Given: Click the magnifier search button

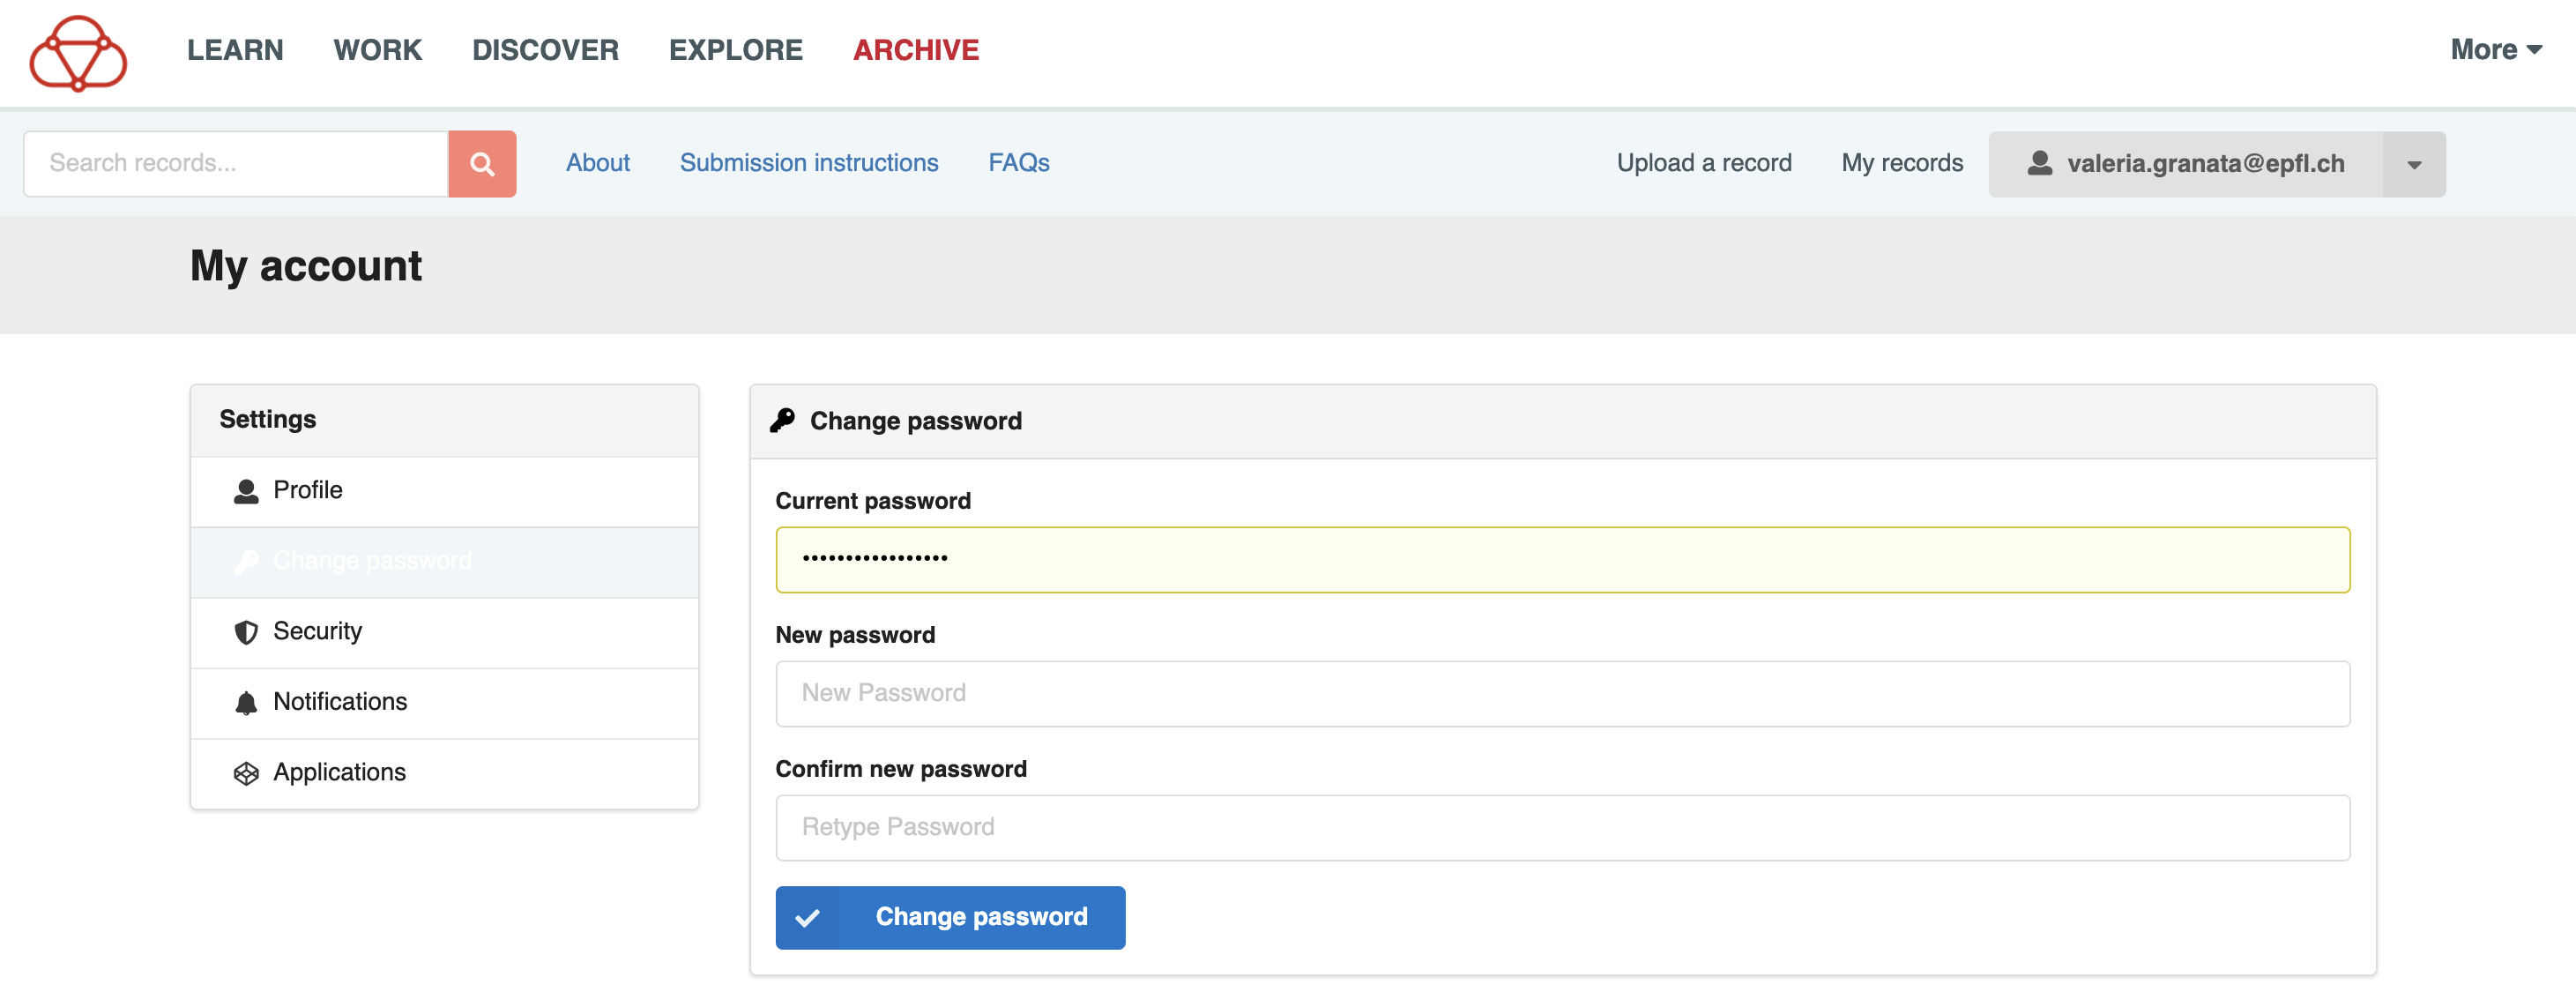Looking at the screenshot, I should pyautogui.click(x=482, y=164).
